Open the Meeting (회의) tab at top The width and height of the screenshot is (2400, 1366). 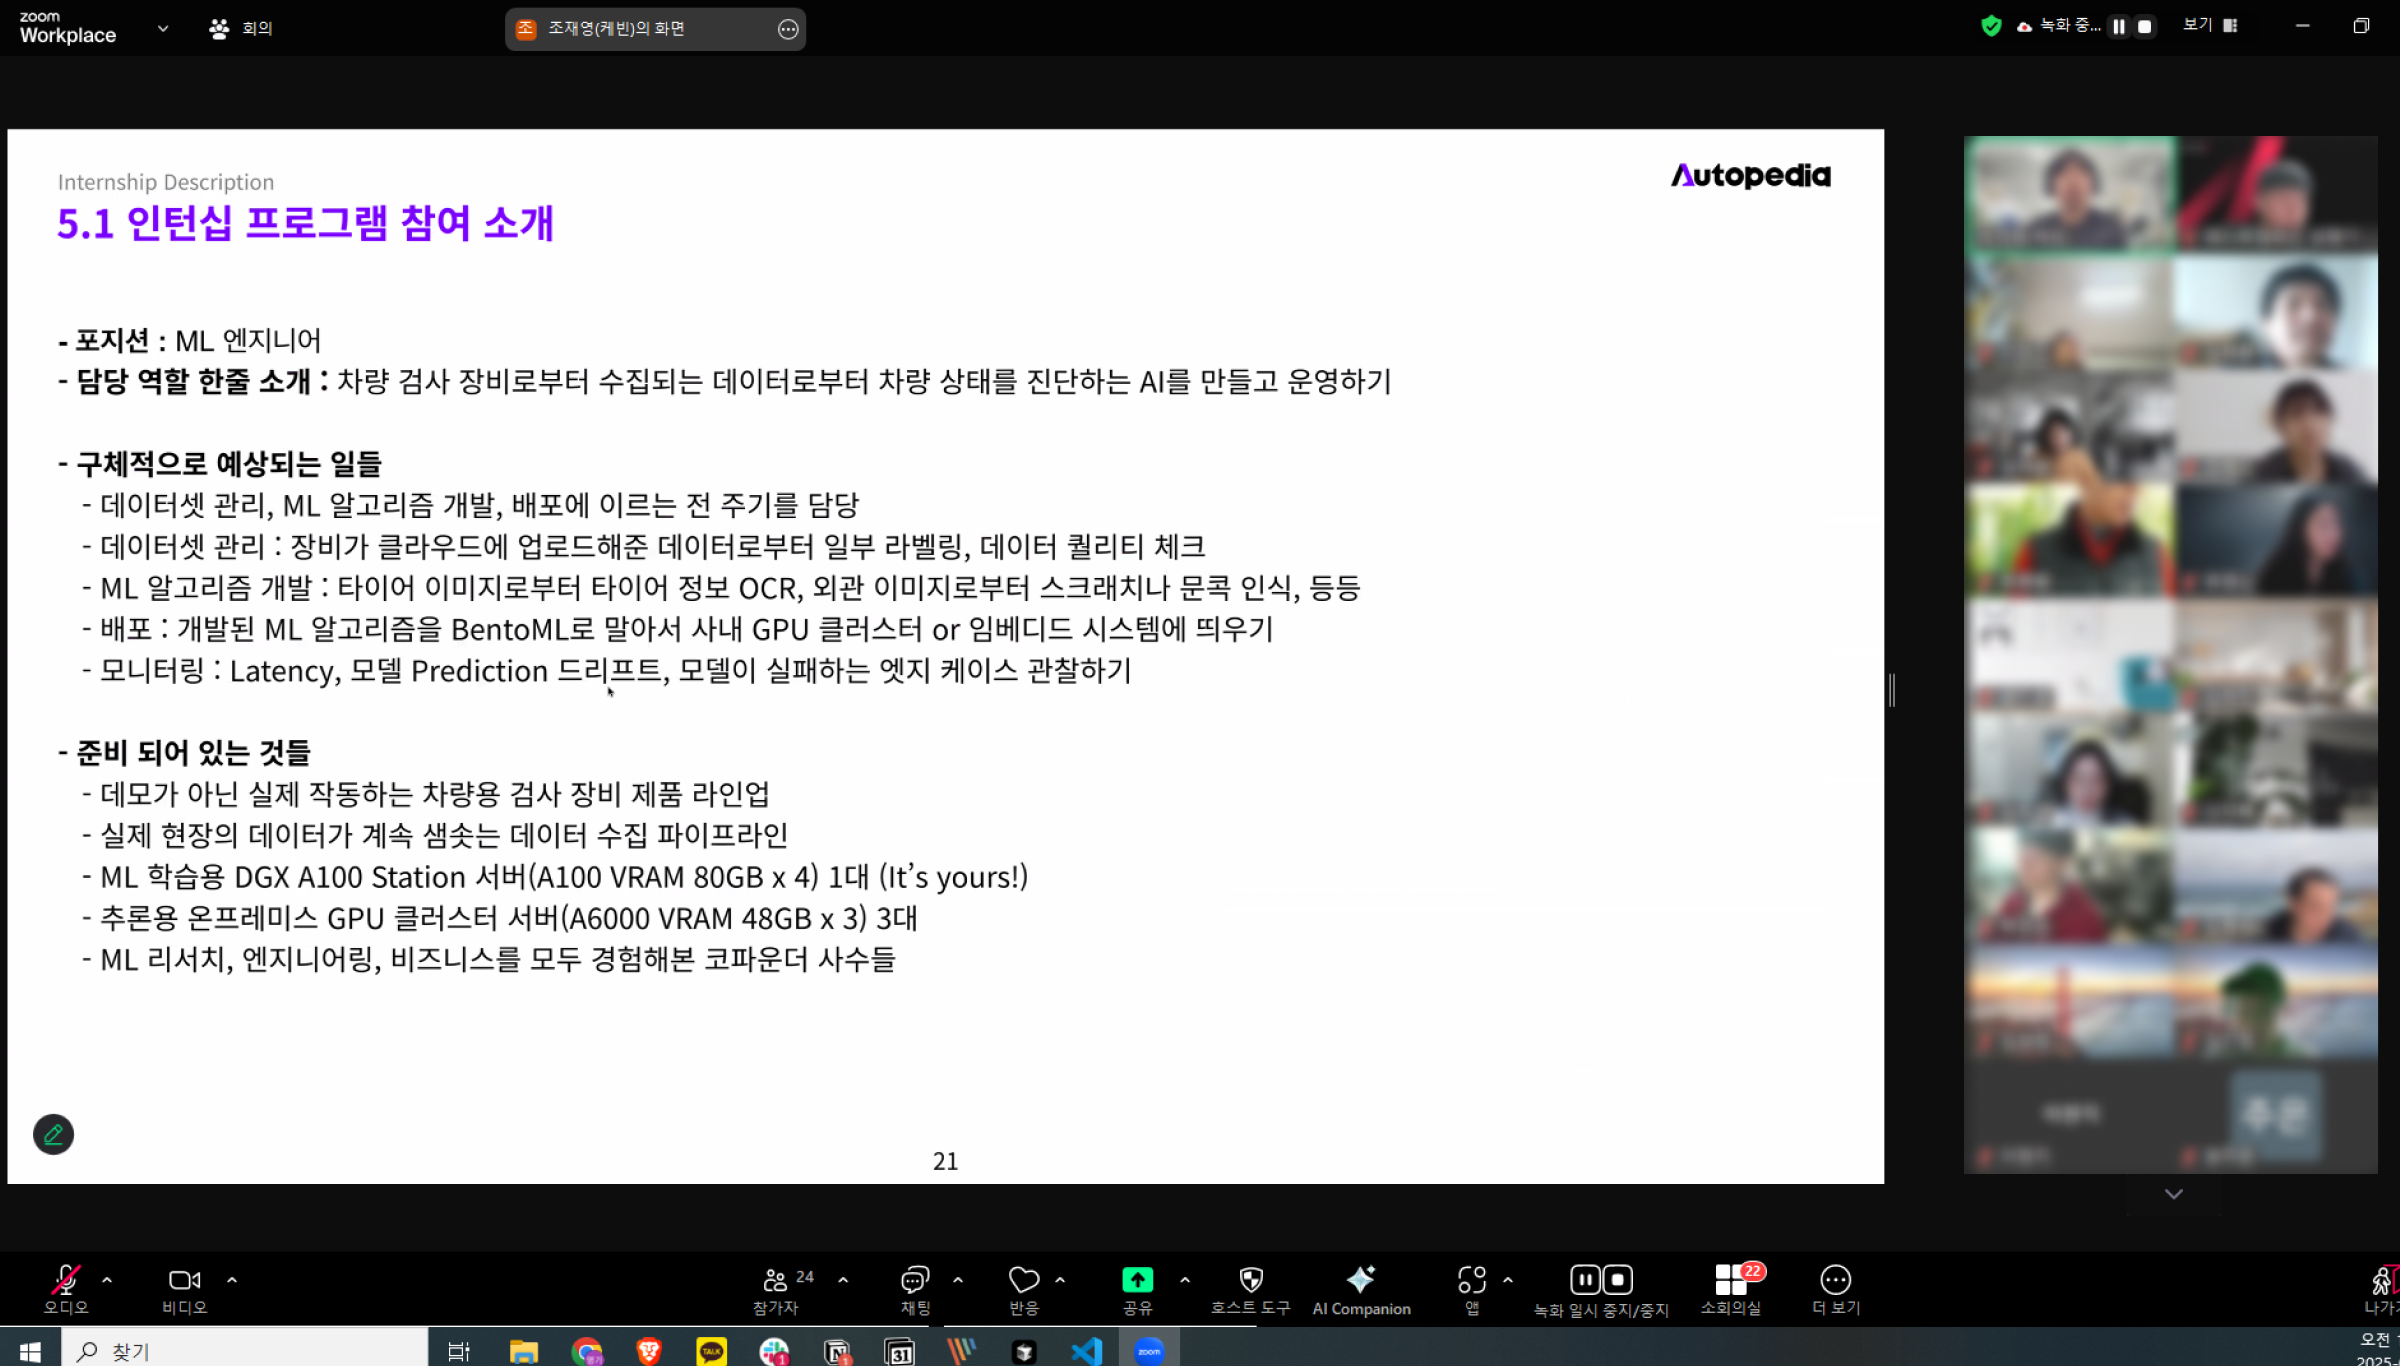coord(241,28)
